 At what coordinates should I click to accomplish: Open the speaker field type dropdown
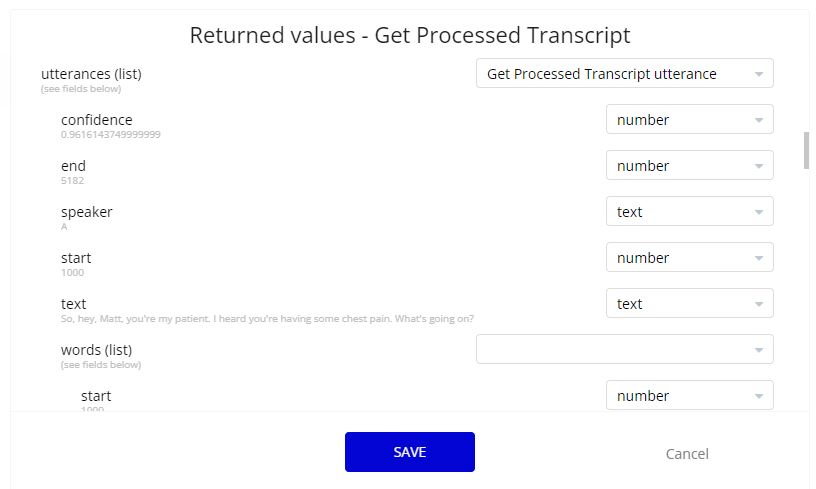pyautogui.click(x=690, y=211)
